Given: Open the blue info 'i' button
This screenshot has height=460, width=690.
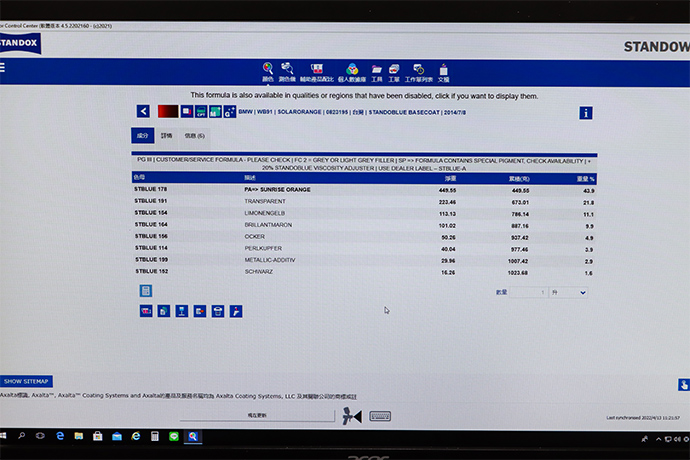Looking at the screenshot, I should pyautogui.click(x=586, y=113).
